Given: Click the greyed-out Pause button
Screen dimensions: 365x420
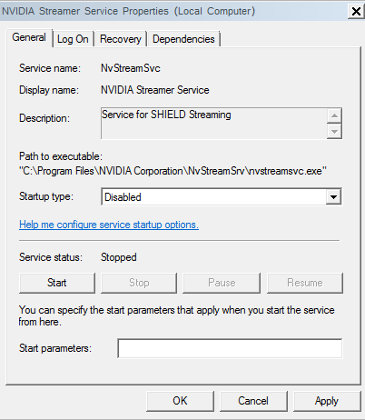Looking at the screenshot, I should pos(221,283).
